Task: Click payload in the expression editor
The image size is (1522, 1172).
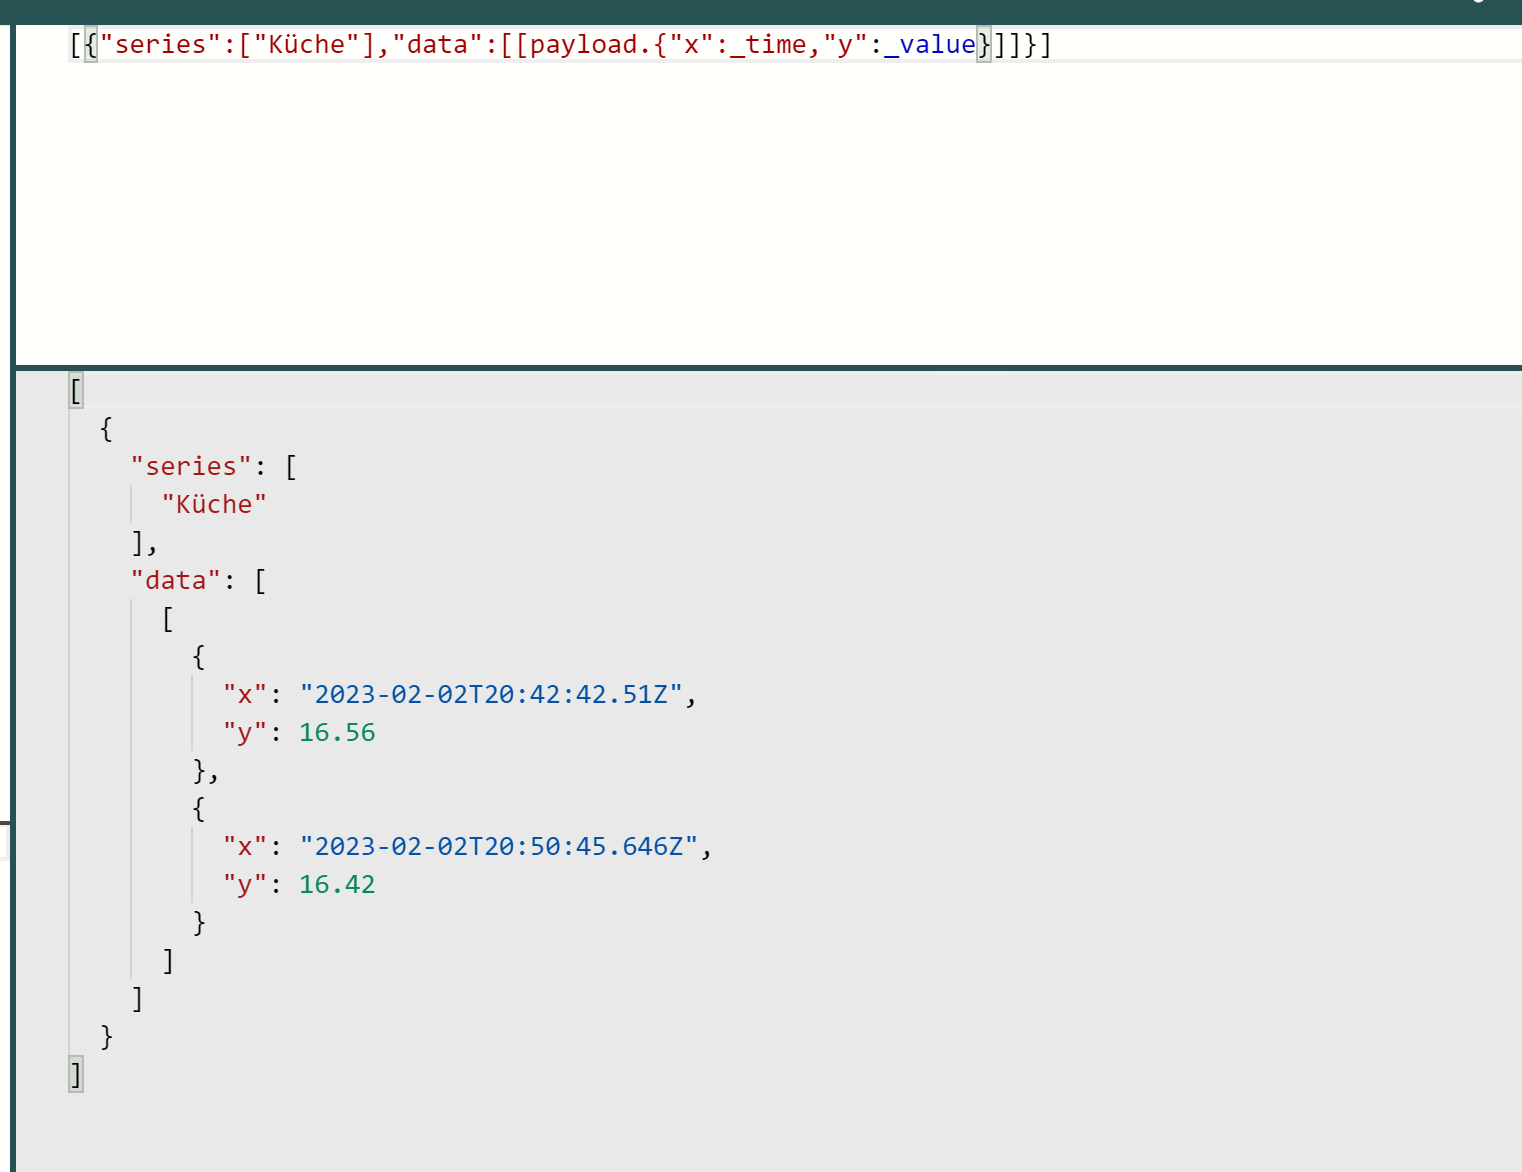Action: click(x=584, y=45)
